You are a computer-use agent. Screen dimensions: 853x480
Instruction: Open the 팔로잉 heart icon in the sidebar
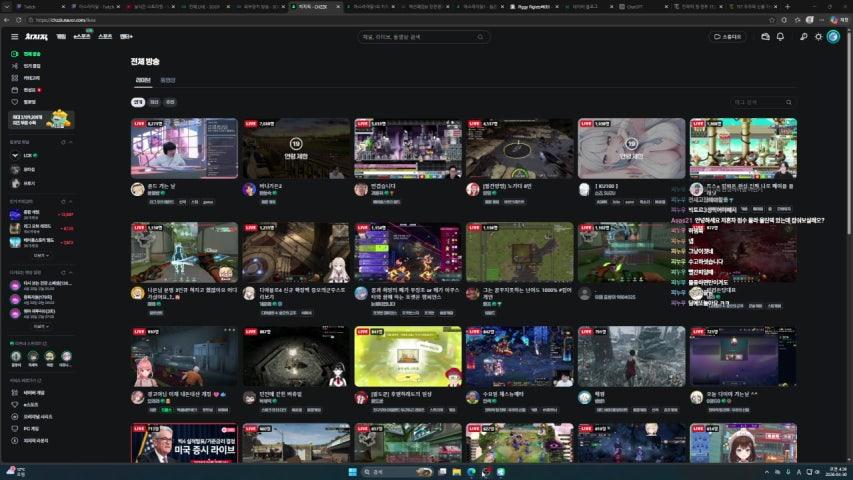(x=15, y=102)
